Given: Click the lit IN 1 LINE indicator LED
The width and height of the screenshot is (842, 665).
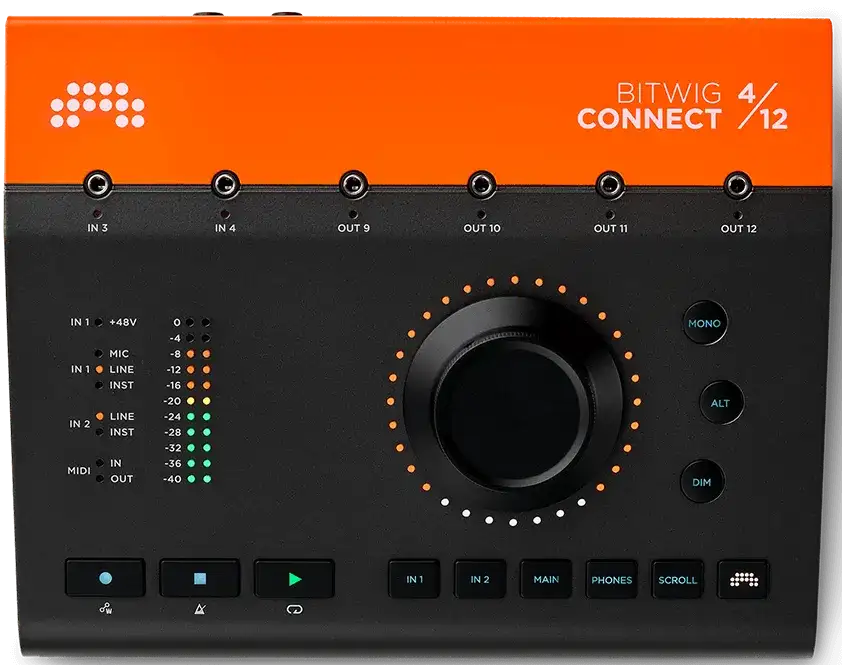Looking at the screenshot, I should coord(99,370).
